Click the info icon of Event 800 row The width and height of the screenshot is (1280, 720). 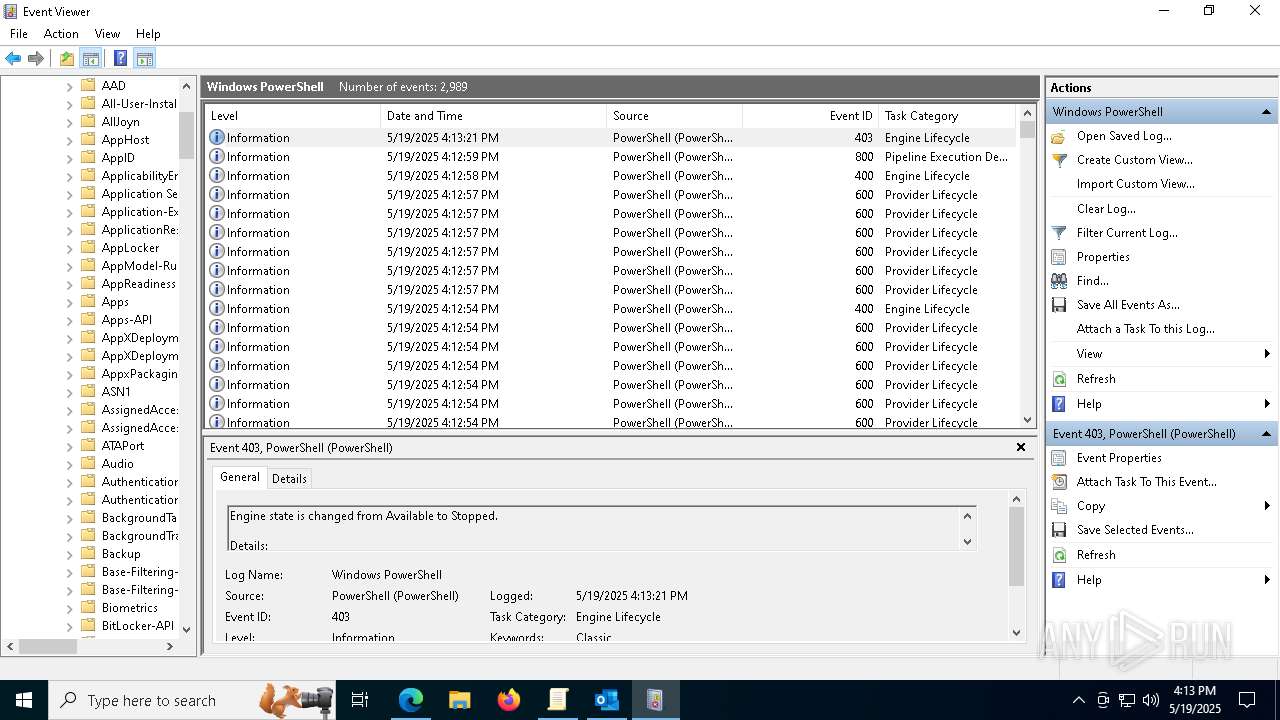216,157
